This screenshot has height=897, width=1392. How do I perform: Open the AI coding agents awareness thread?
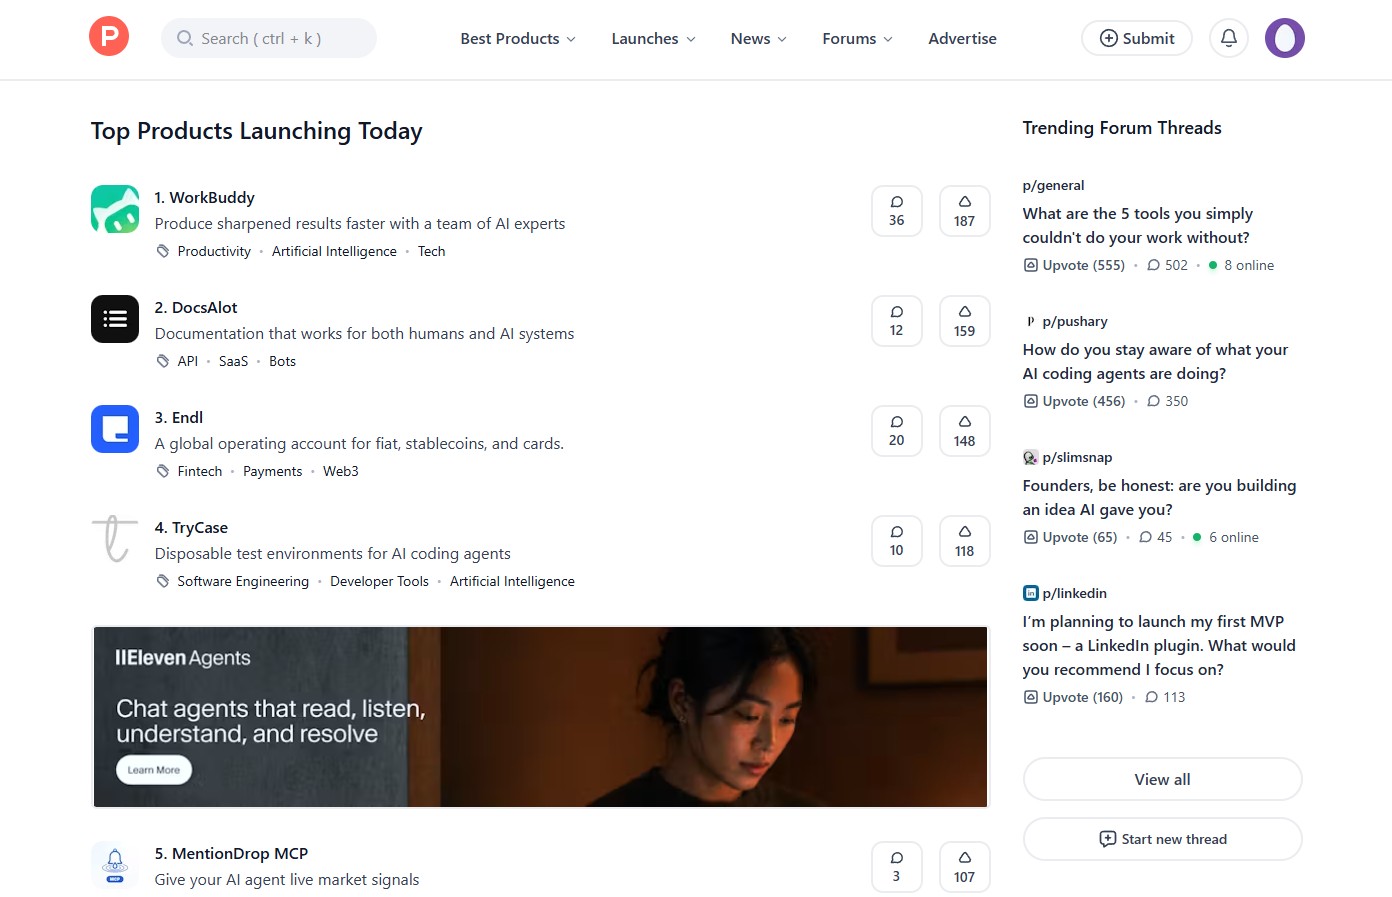pos(1155,361)
